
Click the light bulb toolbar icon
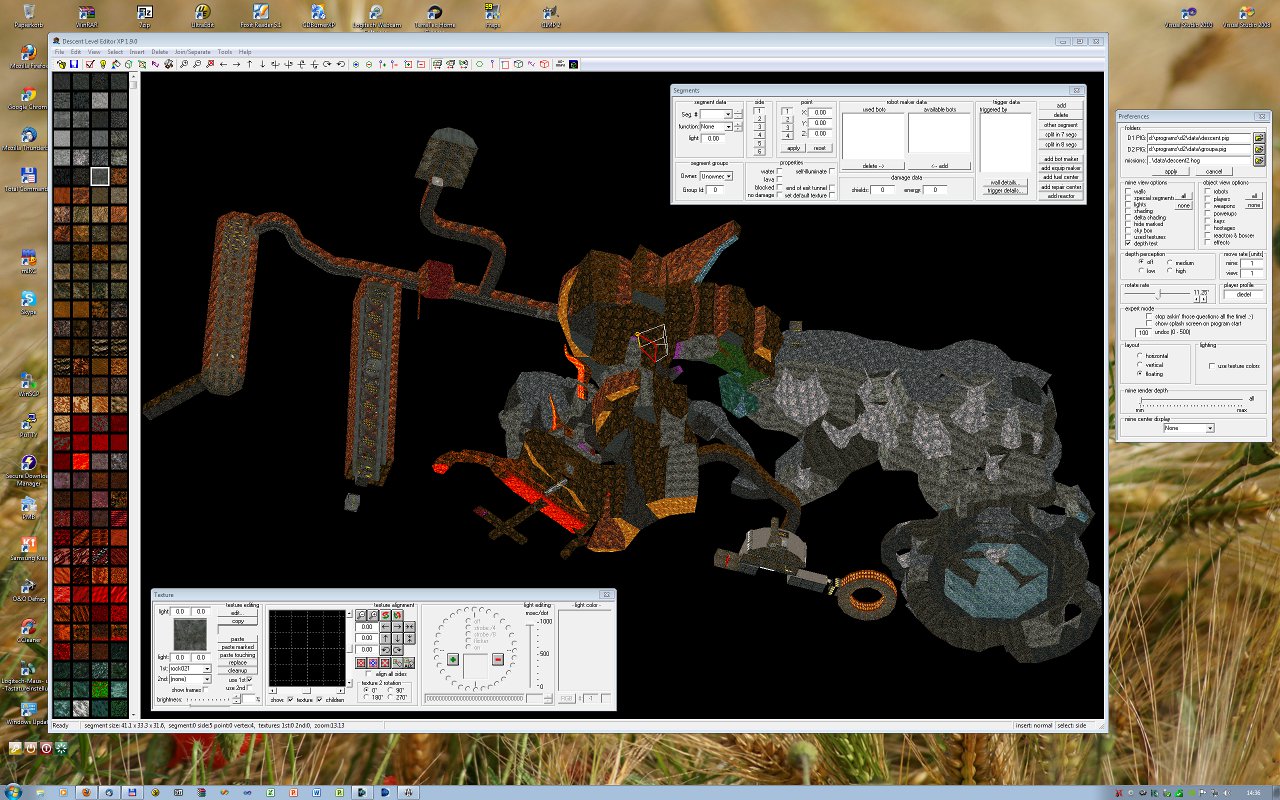(x=102, y=64)
